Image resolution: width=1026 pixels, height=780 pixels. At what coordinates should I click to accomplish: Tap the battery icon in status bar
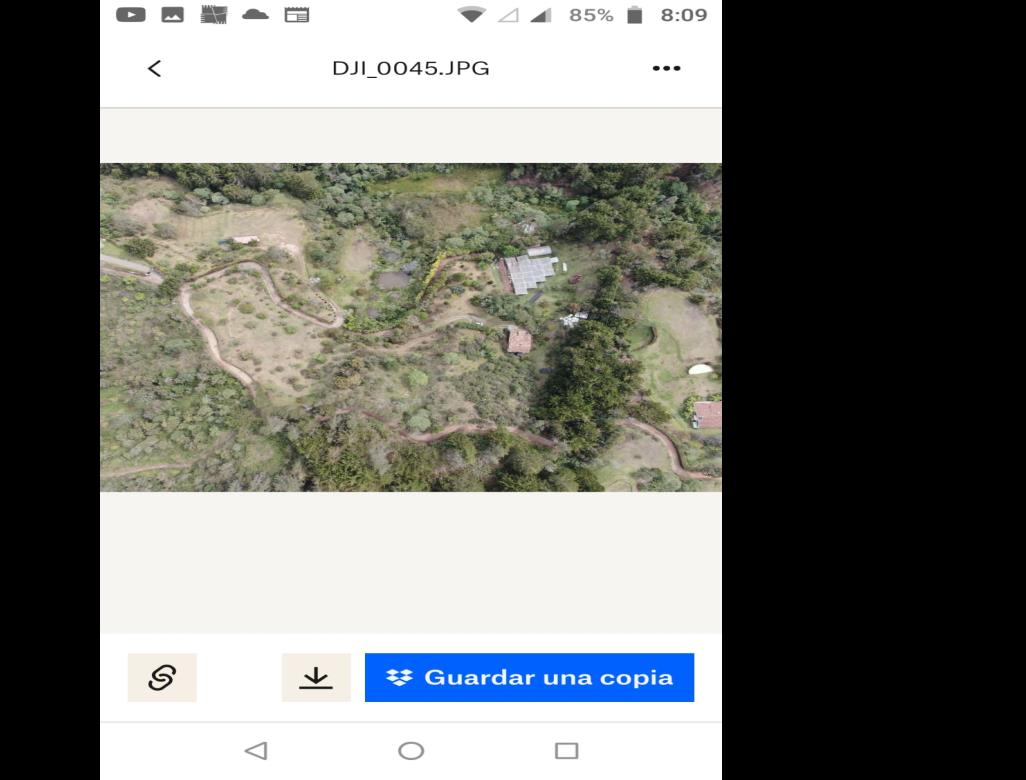tap(633, 15)
